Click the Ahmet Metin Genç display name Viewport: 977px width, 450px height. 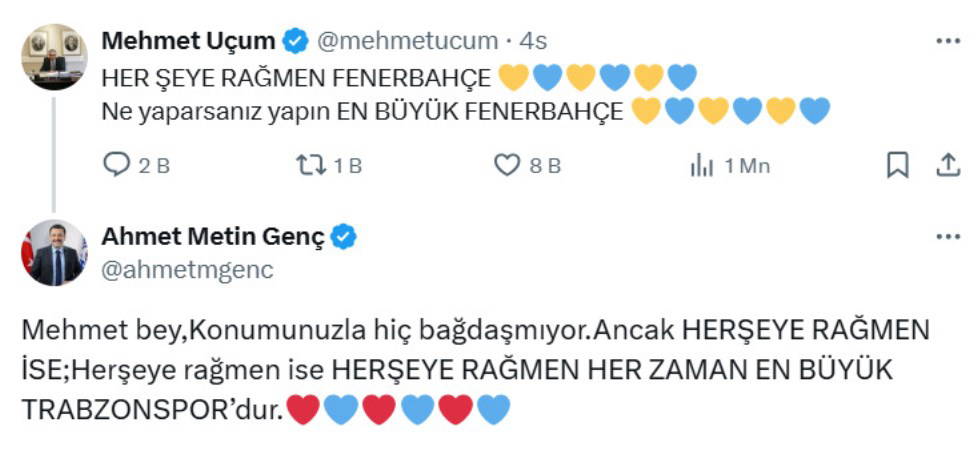click(213, 237)
